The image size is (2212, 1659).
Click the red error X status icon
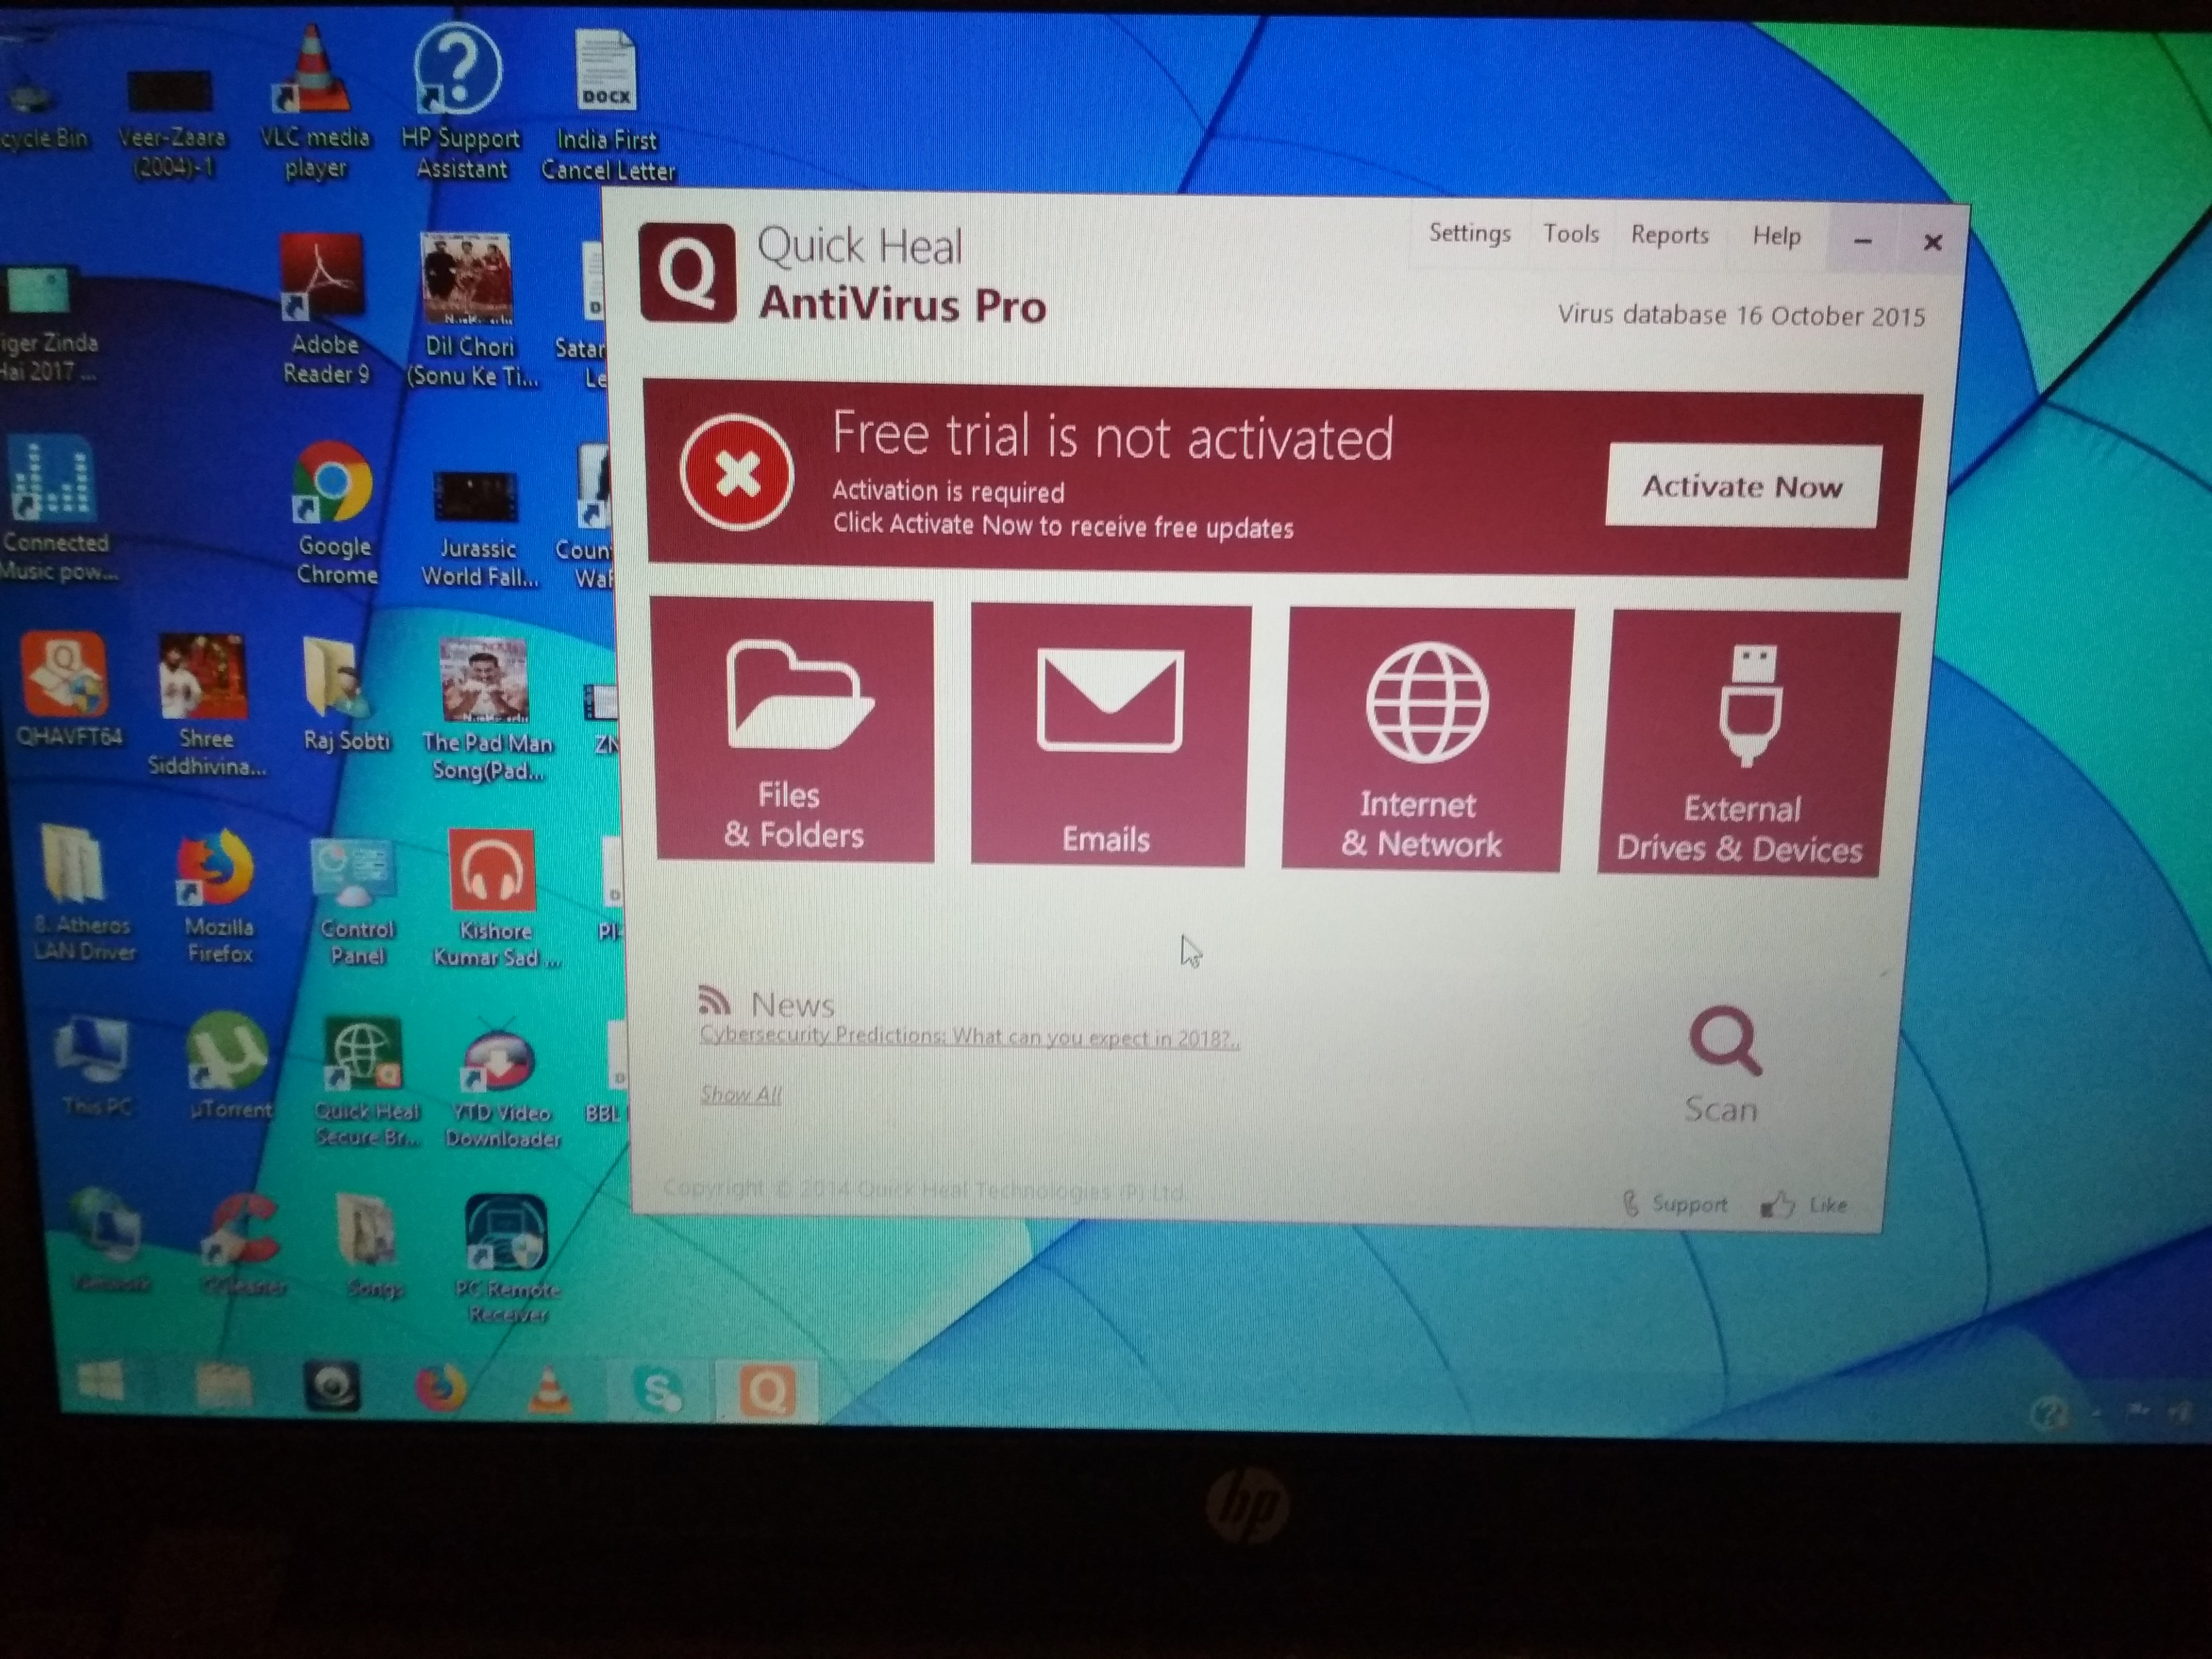737,472
